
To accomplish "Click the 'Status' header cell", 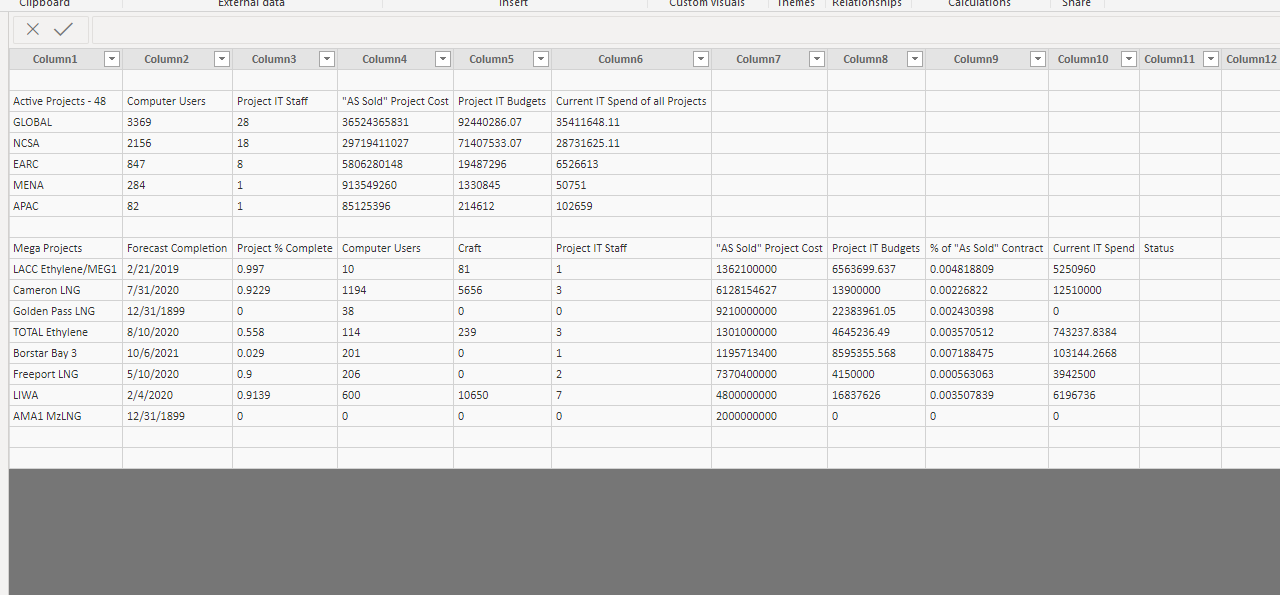I will (1180, 248).
